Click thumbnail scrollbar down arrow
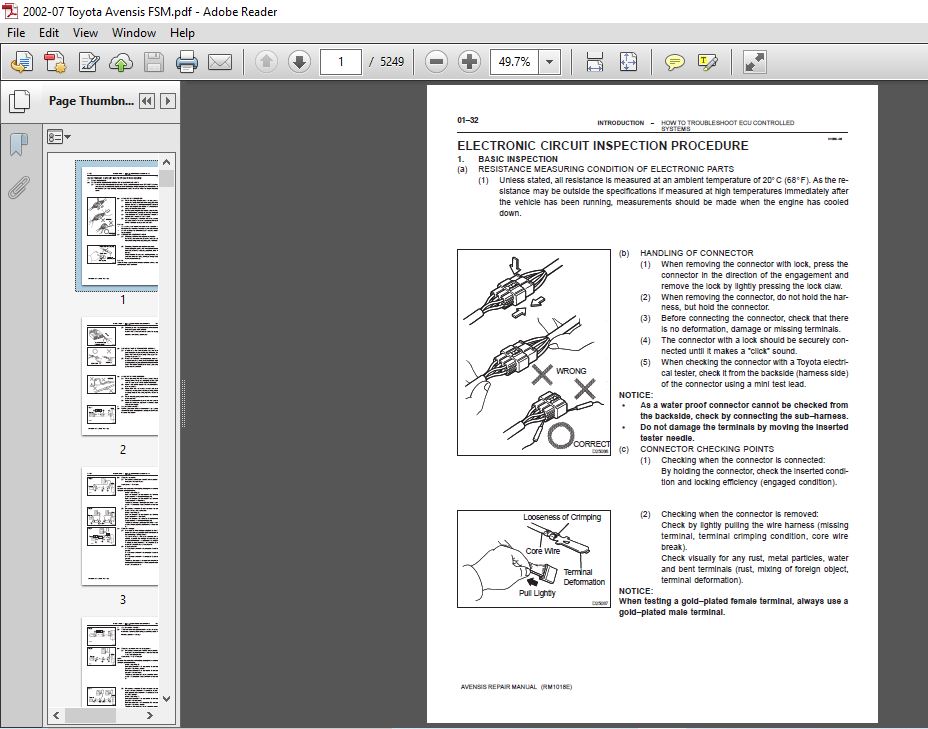Image resolution: width=928 pixels, height=729 pixels. [x=166, y=699]
